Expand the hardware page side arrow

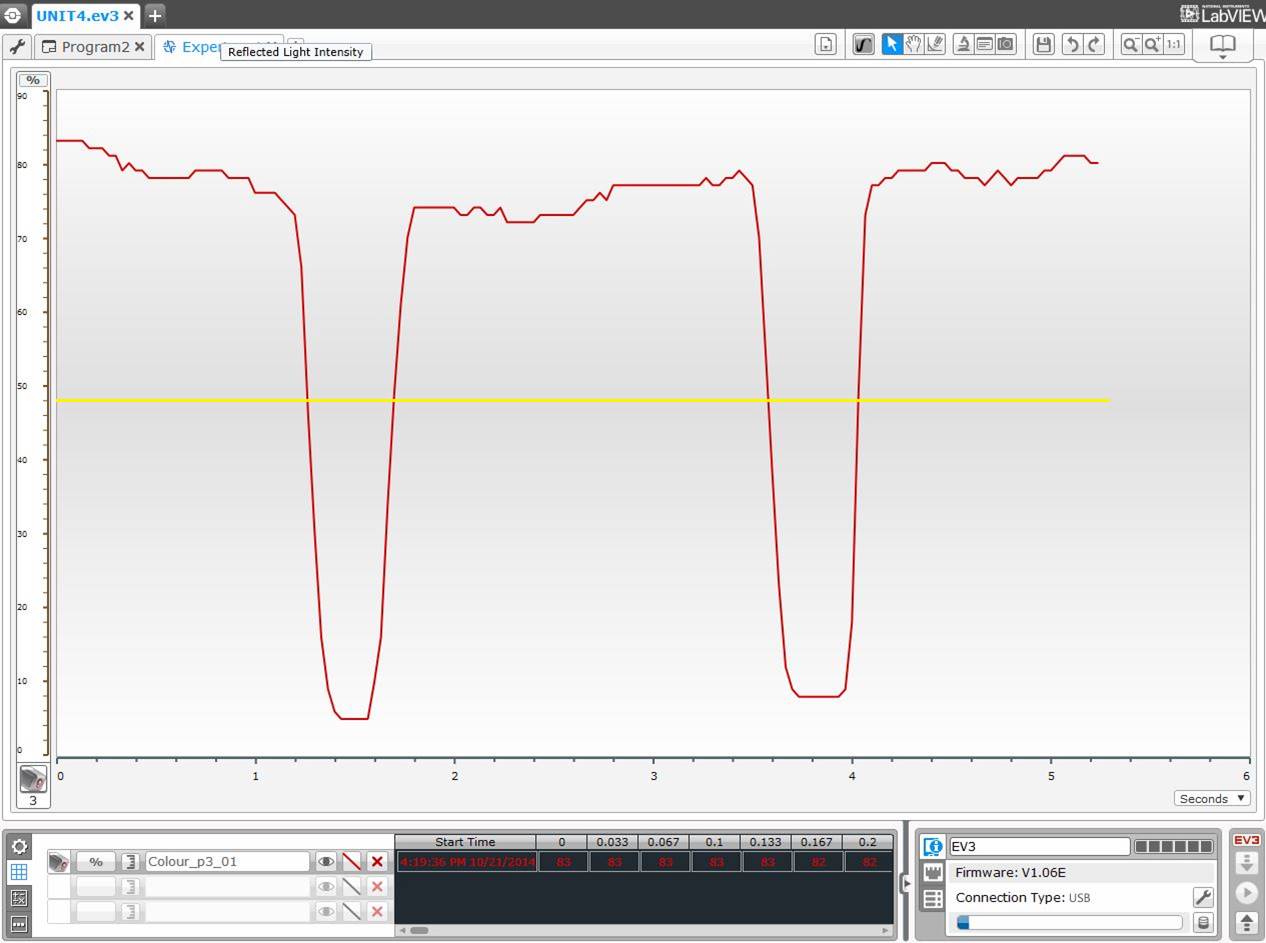[906, 882]
